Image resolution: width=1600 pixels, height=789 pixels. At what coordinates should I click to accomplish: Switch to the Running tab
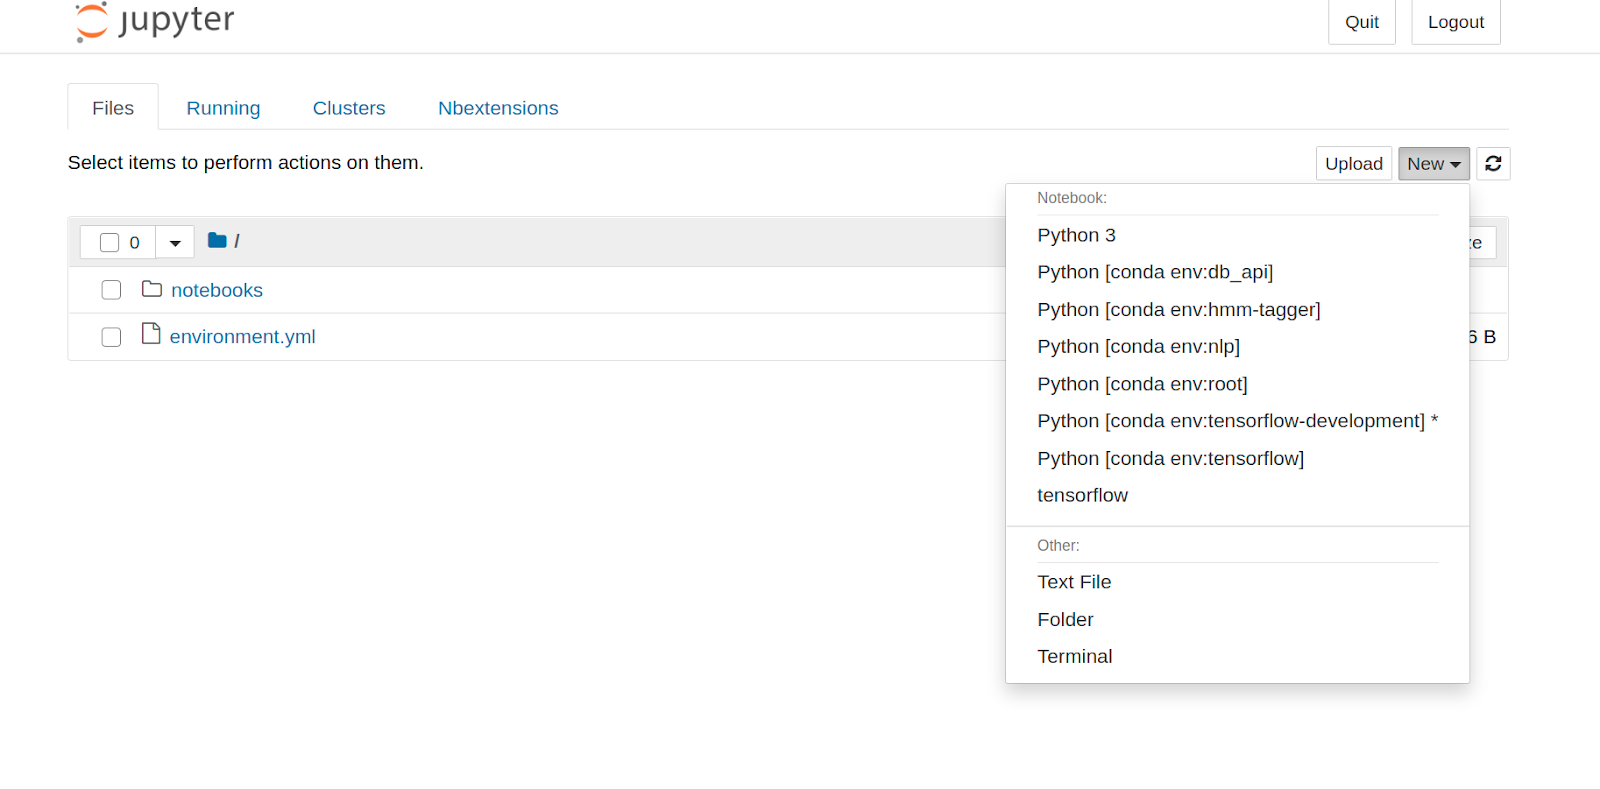223,108
